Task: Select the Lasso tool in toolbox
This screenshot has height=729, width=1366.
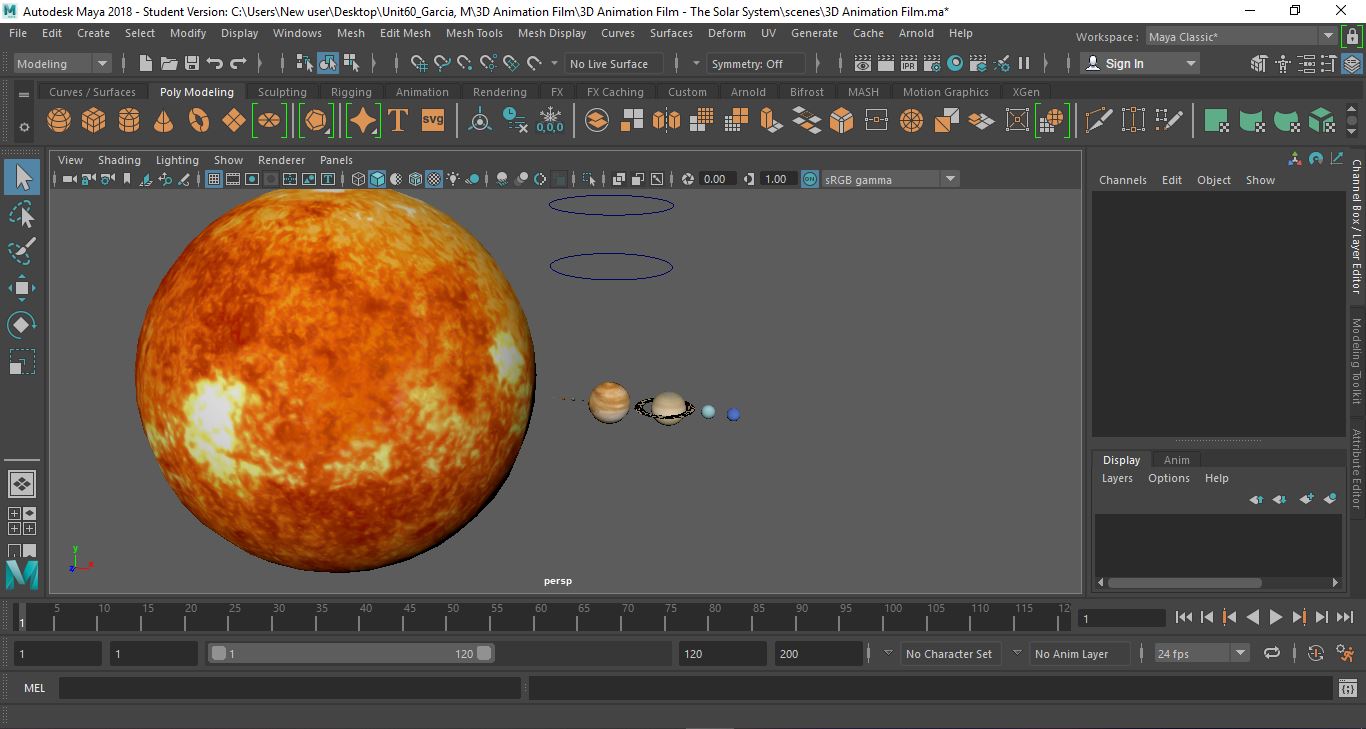Action: (x=22, y=215)
